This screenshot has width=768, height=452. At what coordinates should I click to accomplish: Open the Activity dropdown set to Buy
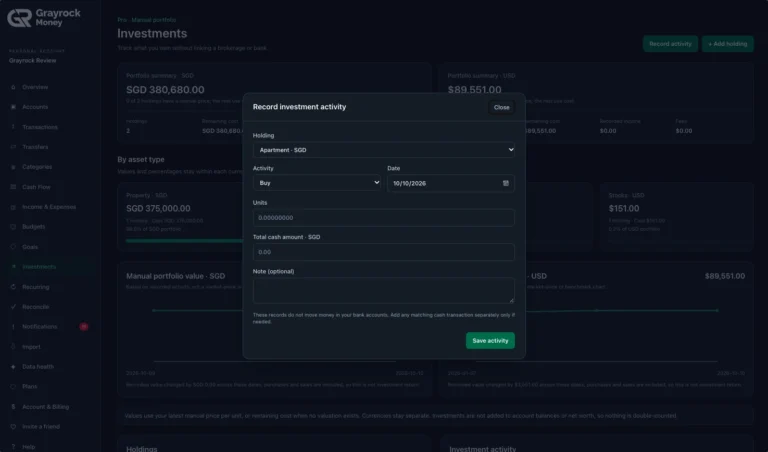(x=317, y=183)
